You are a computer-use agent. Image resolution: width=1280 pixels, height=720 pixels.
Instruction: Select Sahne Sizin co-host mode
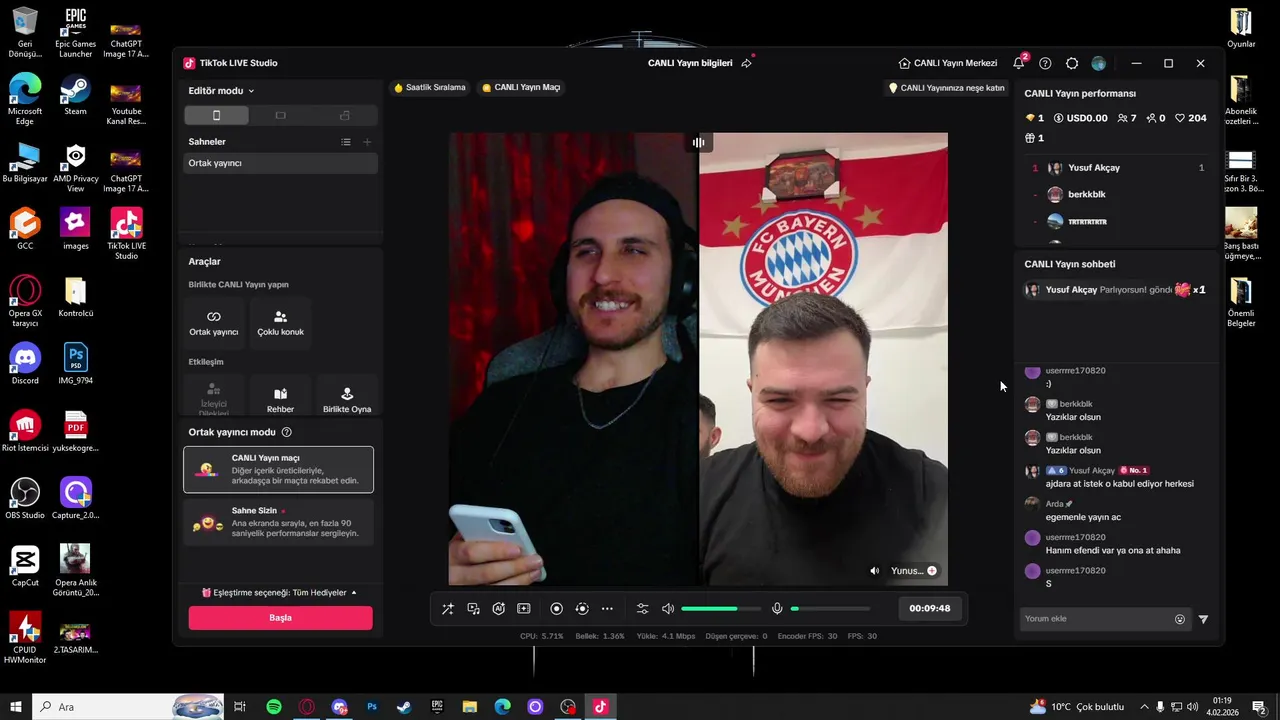pos(278,523)
